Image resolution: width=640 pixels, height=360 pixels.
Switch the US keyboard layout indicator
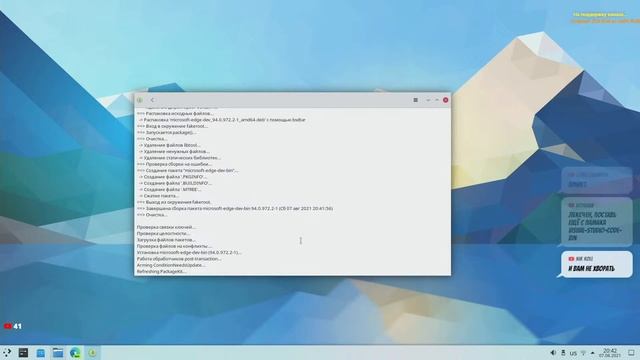(573, 353)
